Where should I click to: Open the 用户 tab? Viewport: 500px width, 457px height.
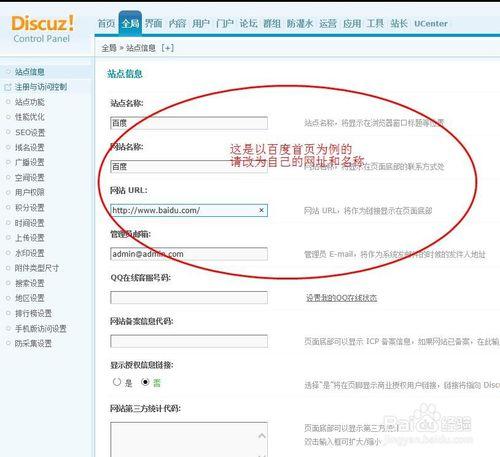(x=201, y=23)
